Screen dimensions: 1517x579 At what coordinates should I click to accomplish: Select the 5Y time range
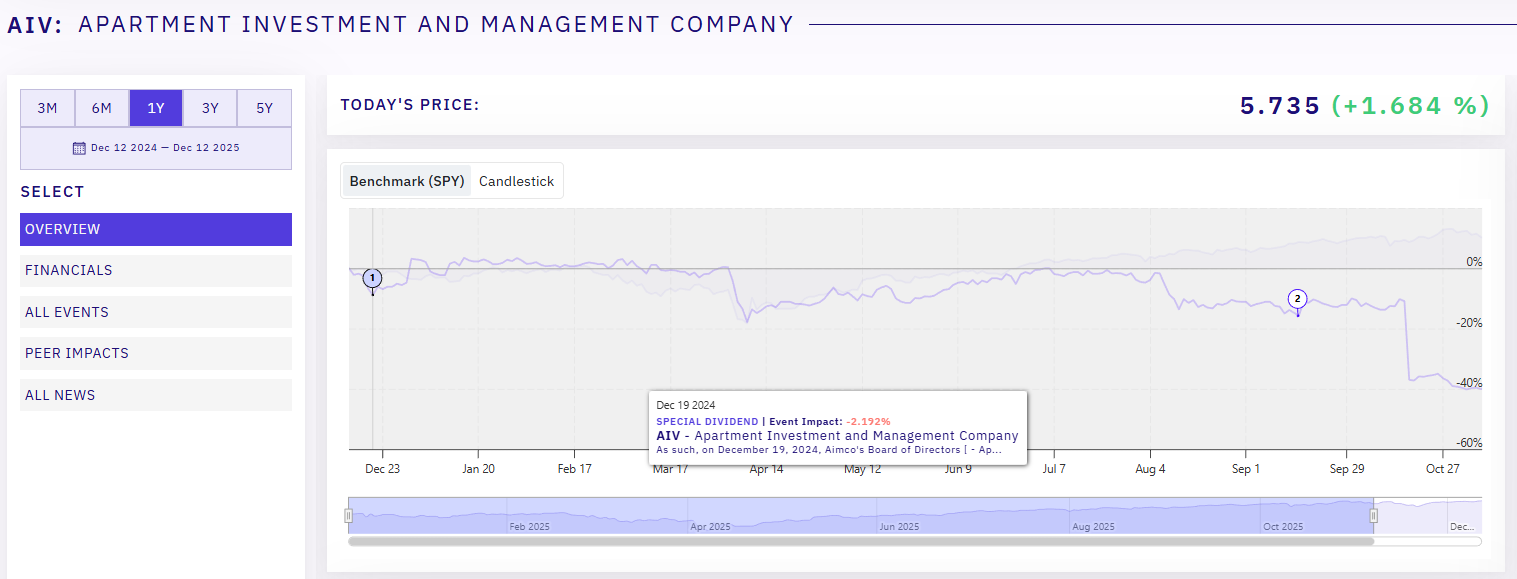pos(264,108)
